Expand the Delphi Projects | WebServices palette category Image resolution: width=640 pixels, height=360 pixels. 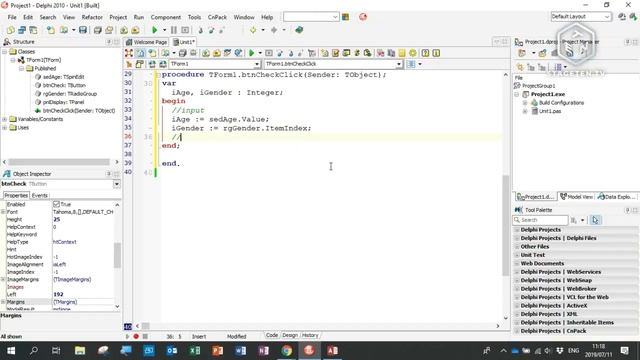pyautogui.click(x=517, y=272)
